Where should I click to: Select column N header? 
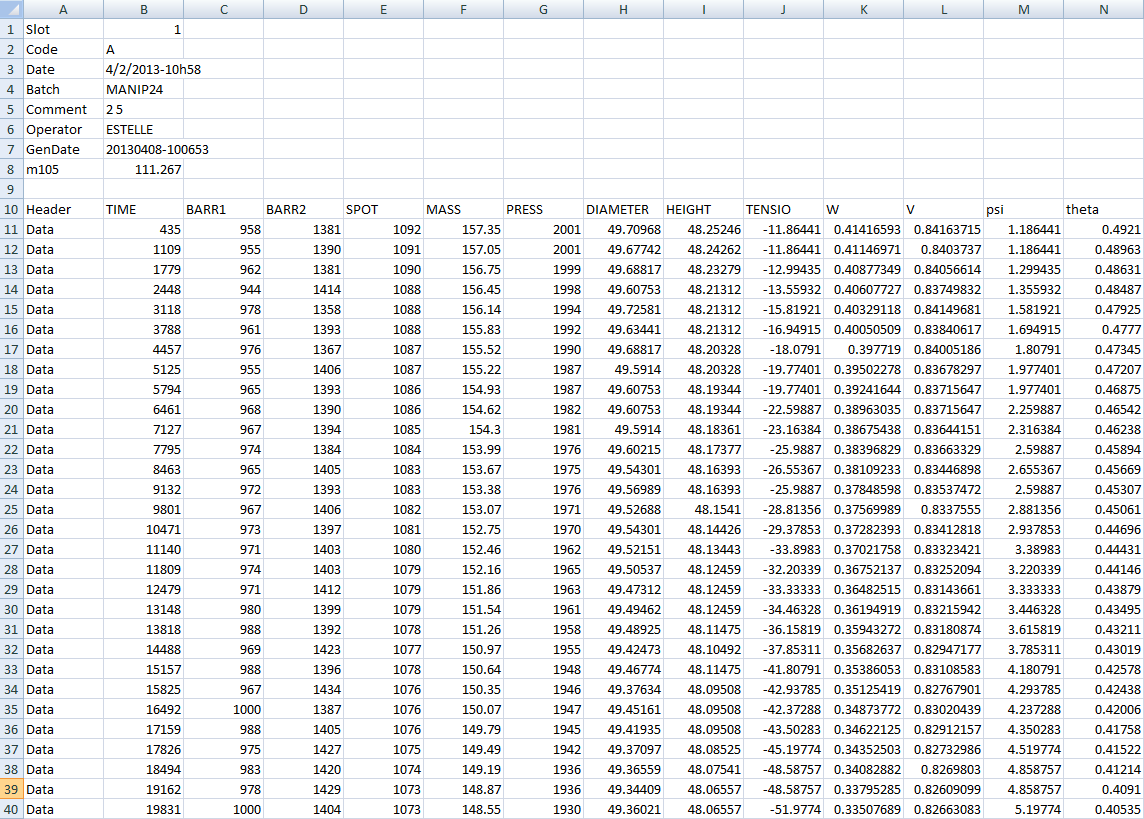click(x=1103, y=9)
